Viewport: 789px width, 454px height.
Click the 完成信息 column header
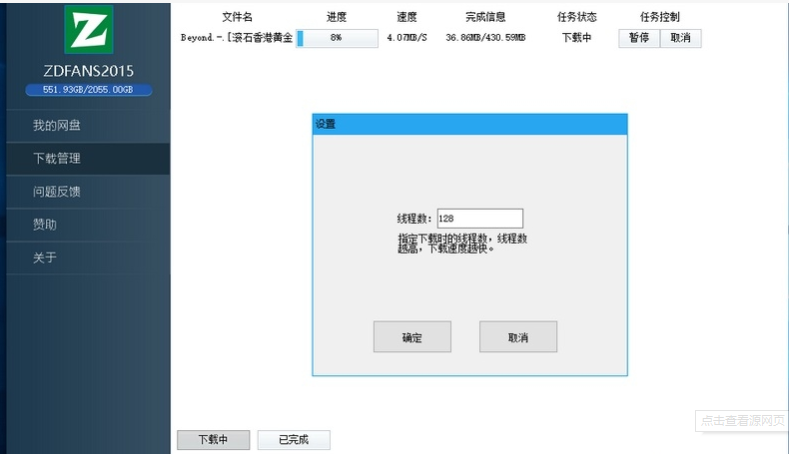pos(485,17)
